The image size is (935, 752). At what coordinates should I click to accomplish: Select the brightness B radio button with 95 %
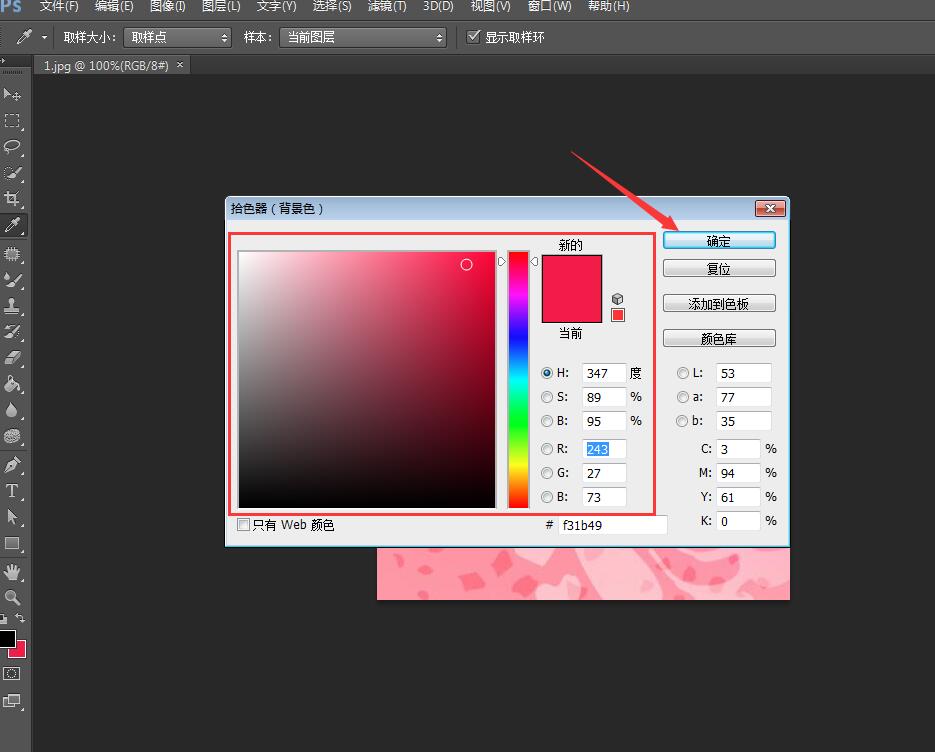(547, 421)
